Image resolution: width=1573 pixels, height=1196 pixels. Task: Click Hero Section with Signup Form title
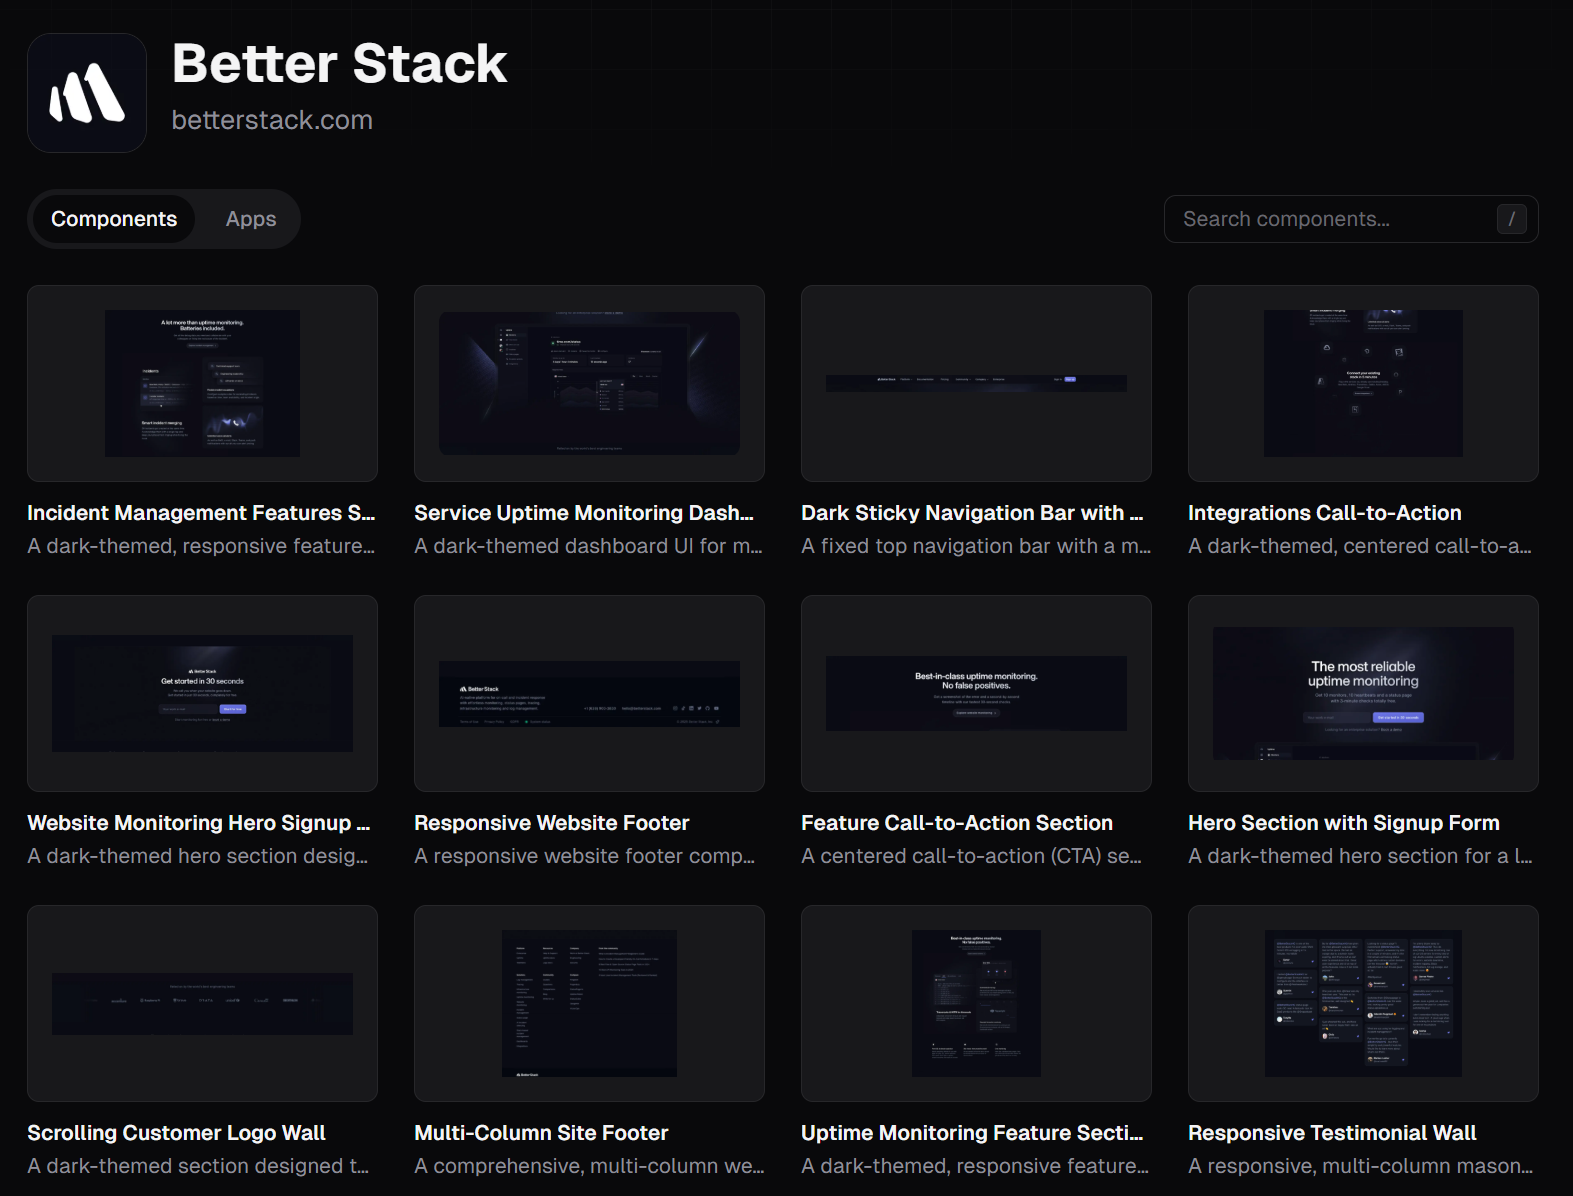click(1344, 823)
